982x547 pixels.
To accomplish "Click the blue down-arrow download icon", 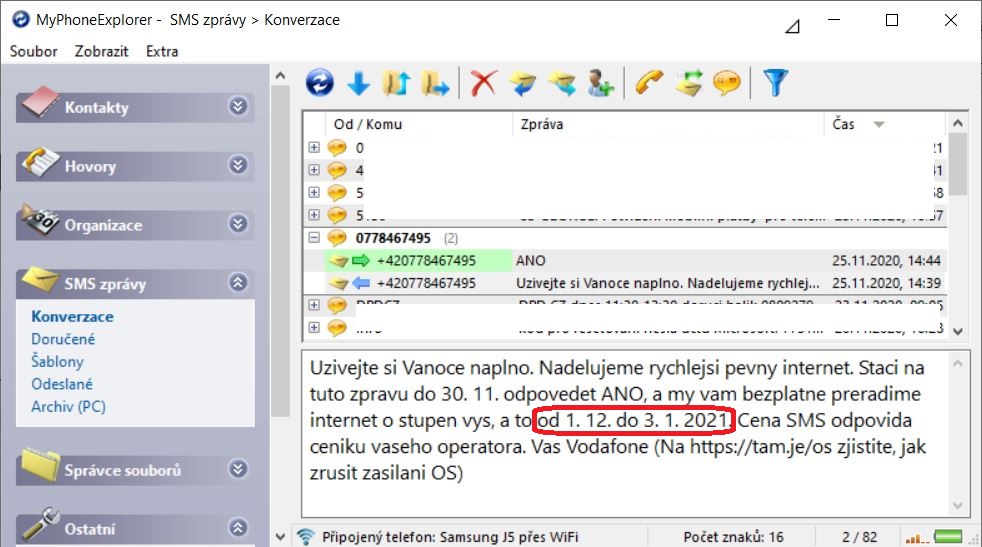I will tap(357, 84).
